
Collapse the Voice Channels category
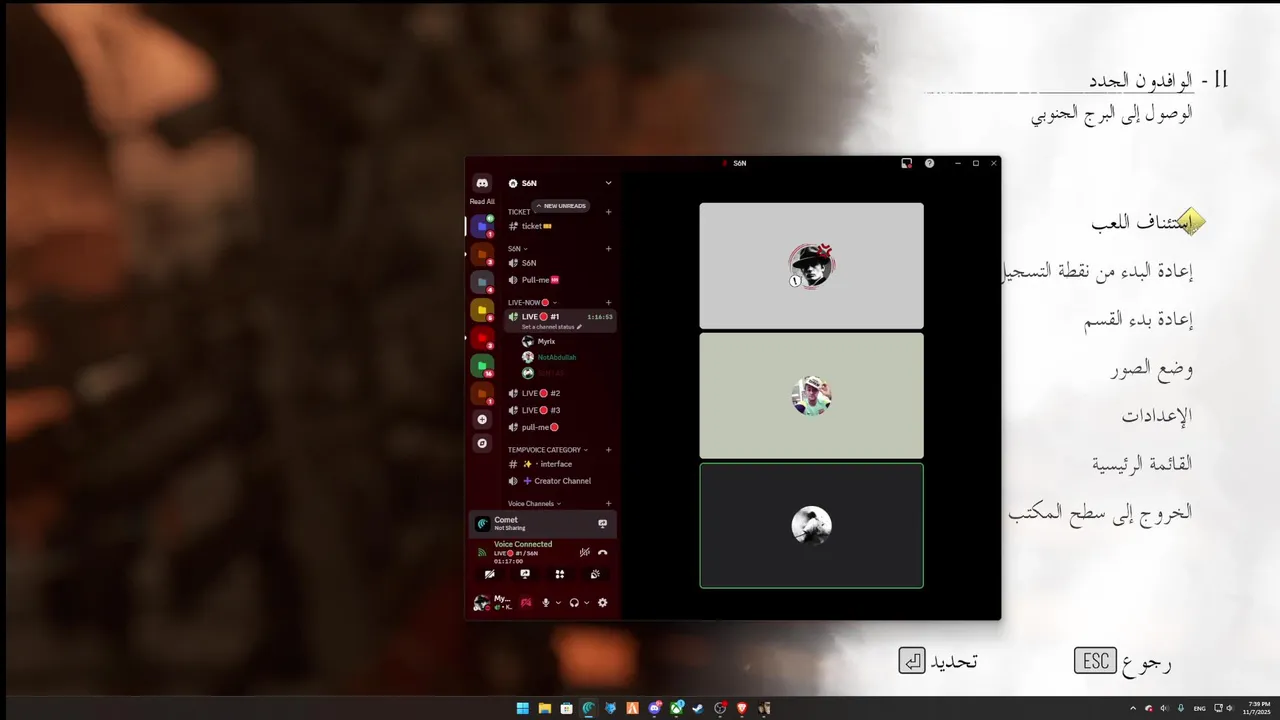pos(535,503)
